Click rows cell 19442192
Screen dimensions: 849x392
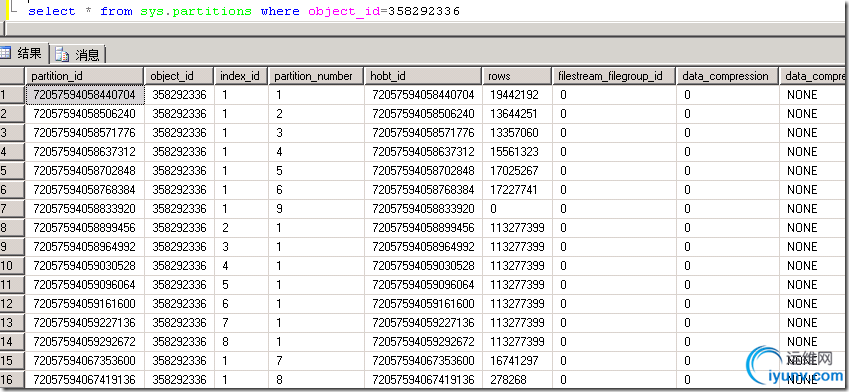517,95
